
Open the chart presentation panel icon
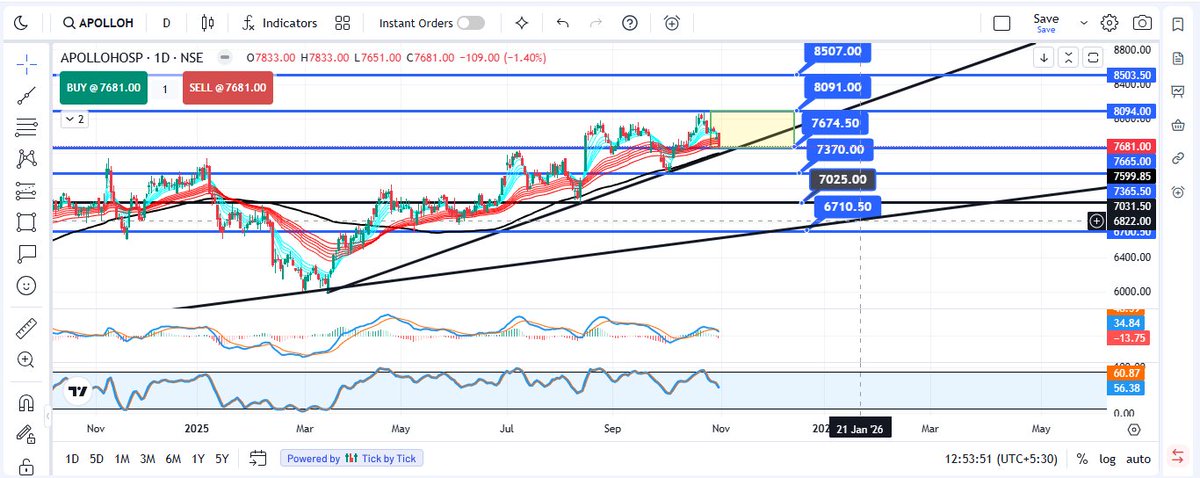[1177, 91]
